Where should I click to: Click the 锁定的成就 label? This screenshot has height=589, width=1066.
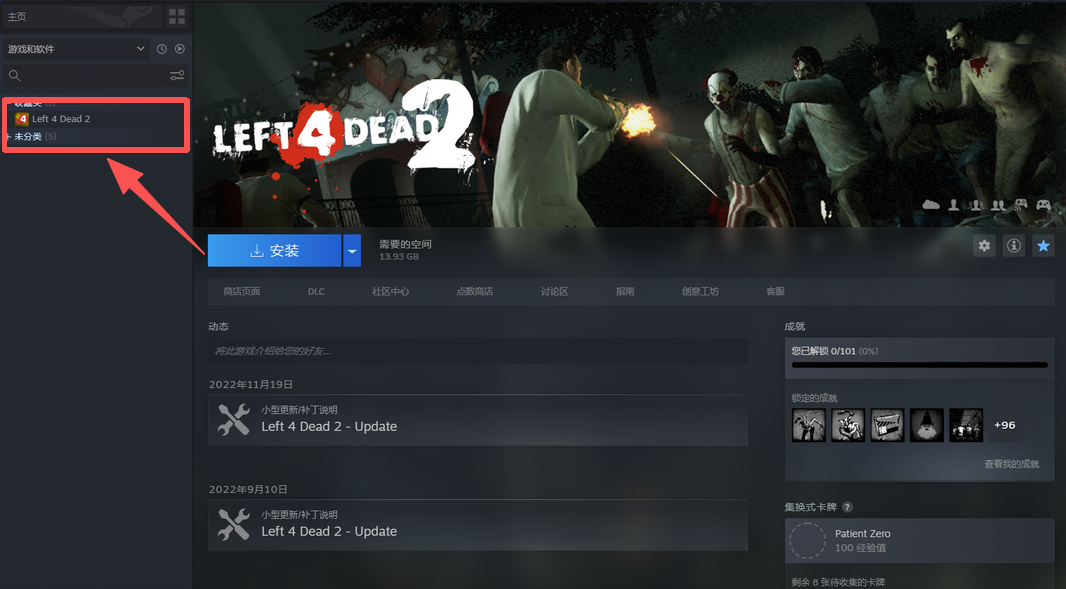(x=814, y=398)
